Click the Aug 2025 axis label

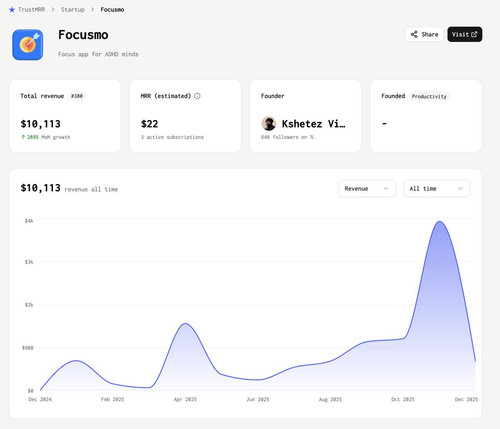[x=330, y=399]
